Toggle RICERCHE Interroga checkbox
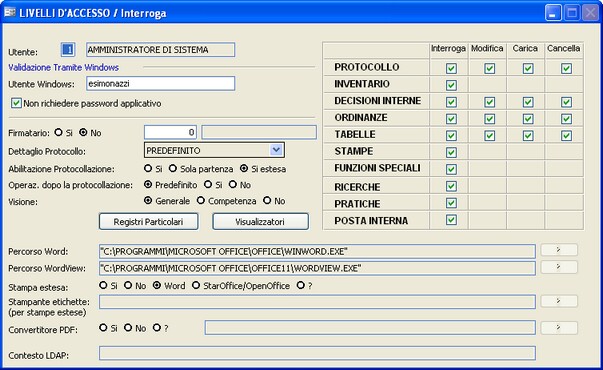Image resolution: width=603 pixels, height=370 pixels. pyautogui.click(x=451, y=186)
